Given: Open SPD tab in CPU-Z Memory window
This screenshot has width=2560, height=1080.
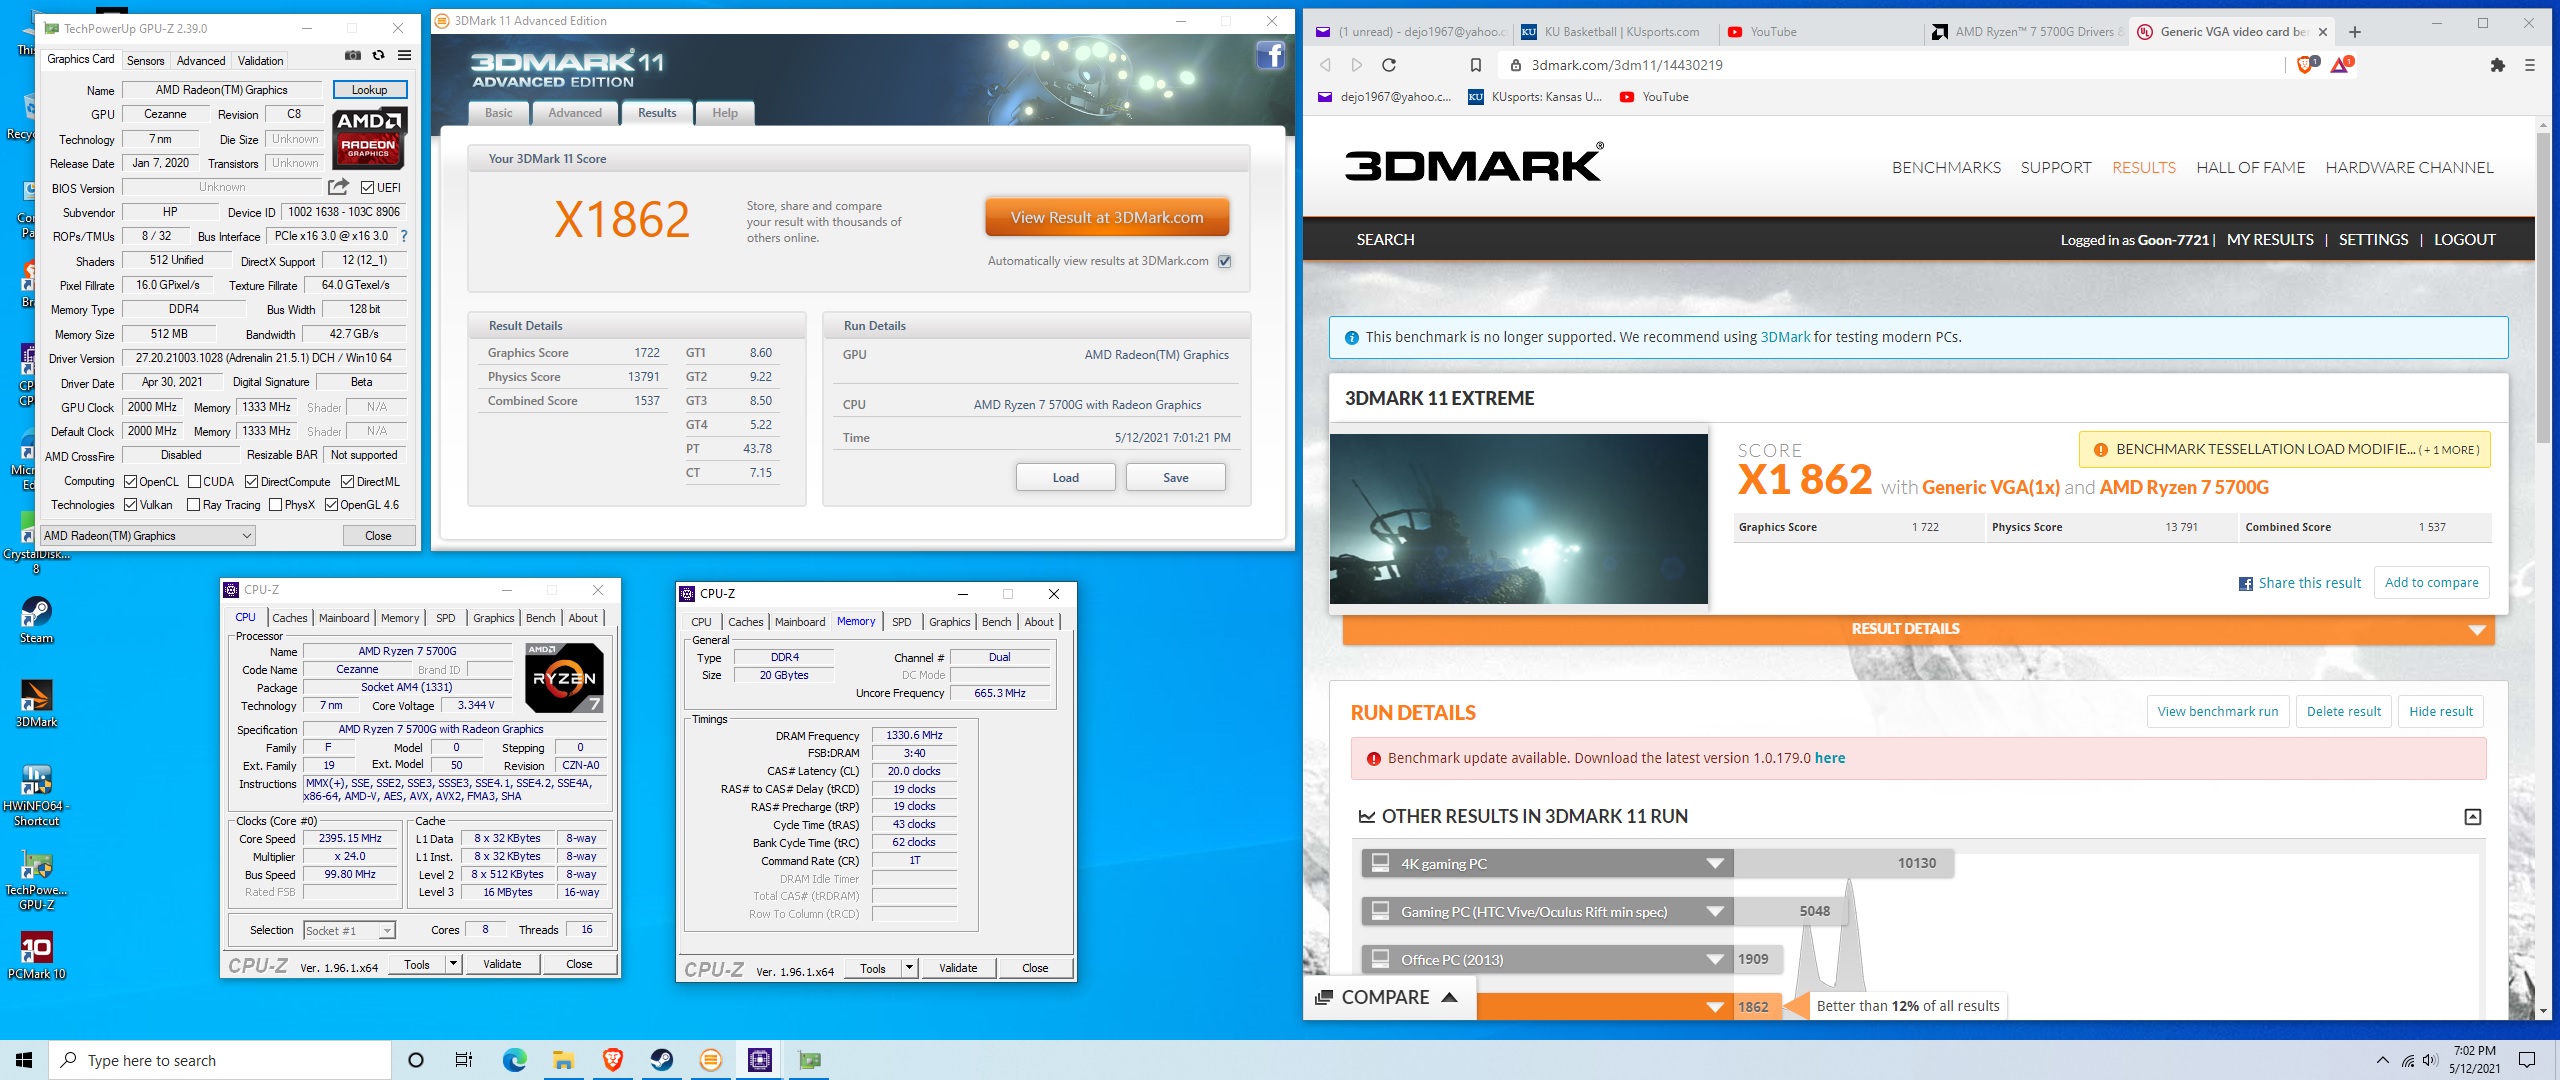Looking at the screenshot, I should pyautogui.click(x=901, y=622).
